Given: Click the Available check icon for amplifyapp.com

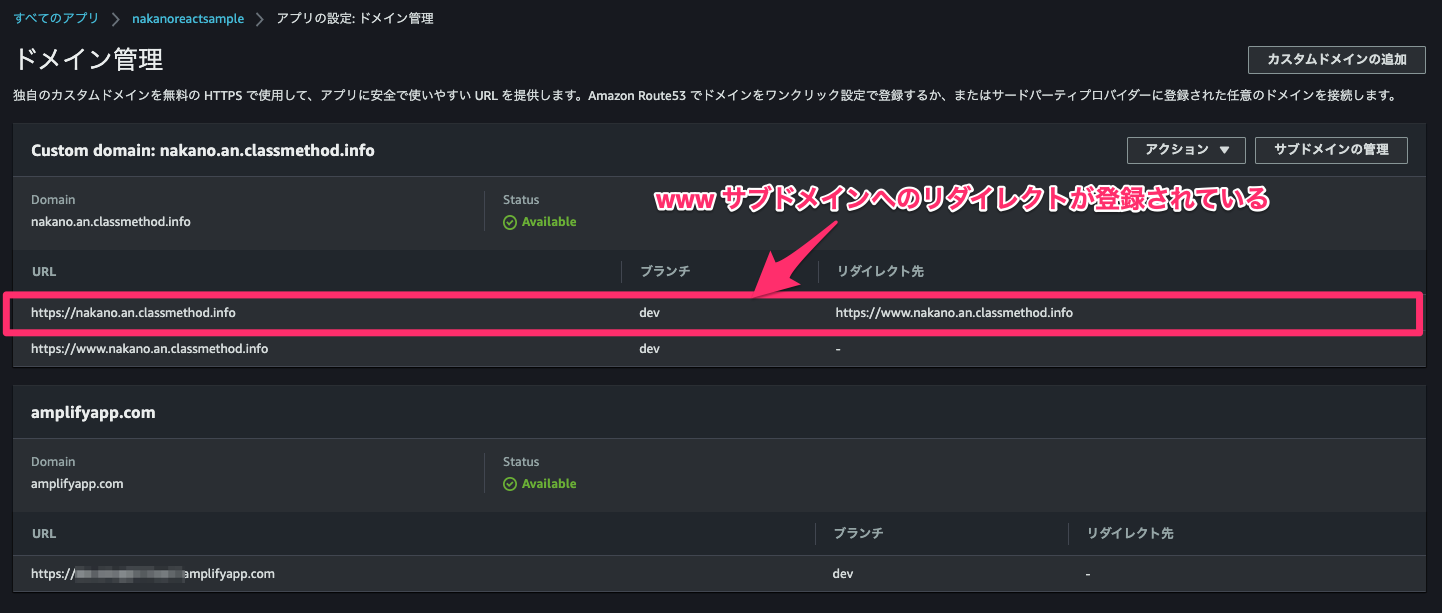Looking at the screenshot, I should click(x=510, y=484).
